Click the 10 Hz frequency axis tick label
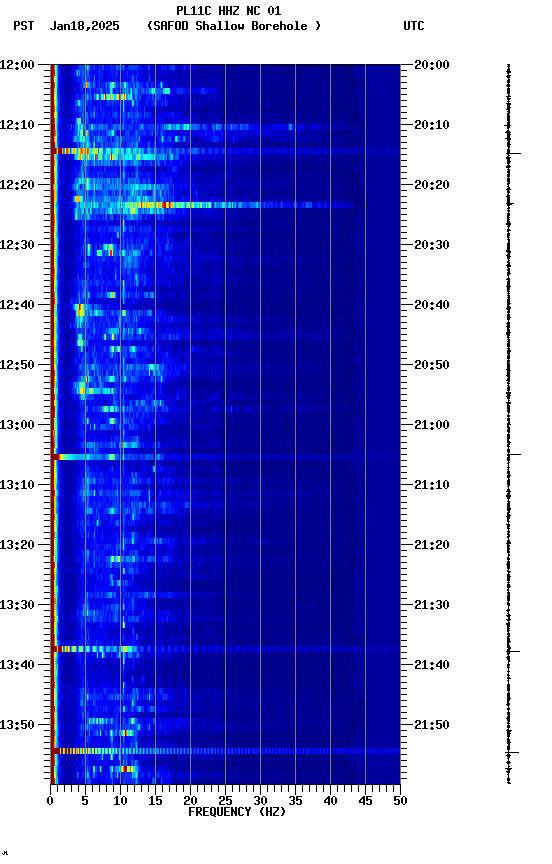 (120, 801)
